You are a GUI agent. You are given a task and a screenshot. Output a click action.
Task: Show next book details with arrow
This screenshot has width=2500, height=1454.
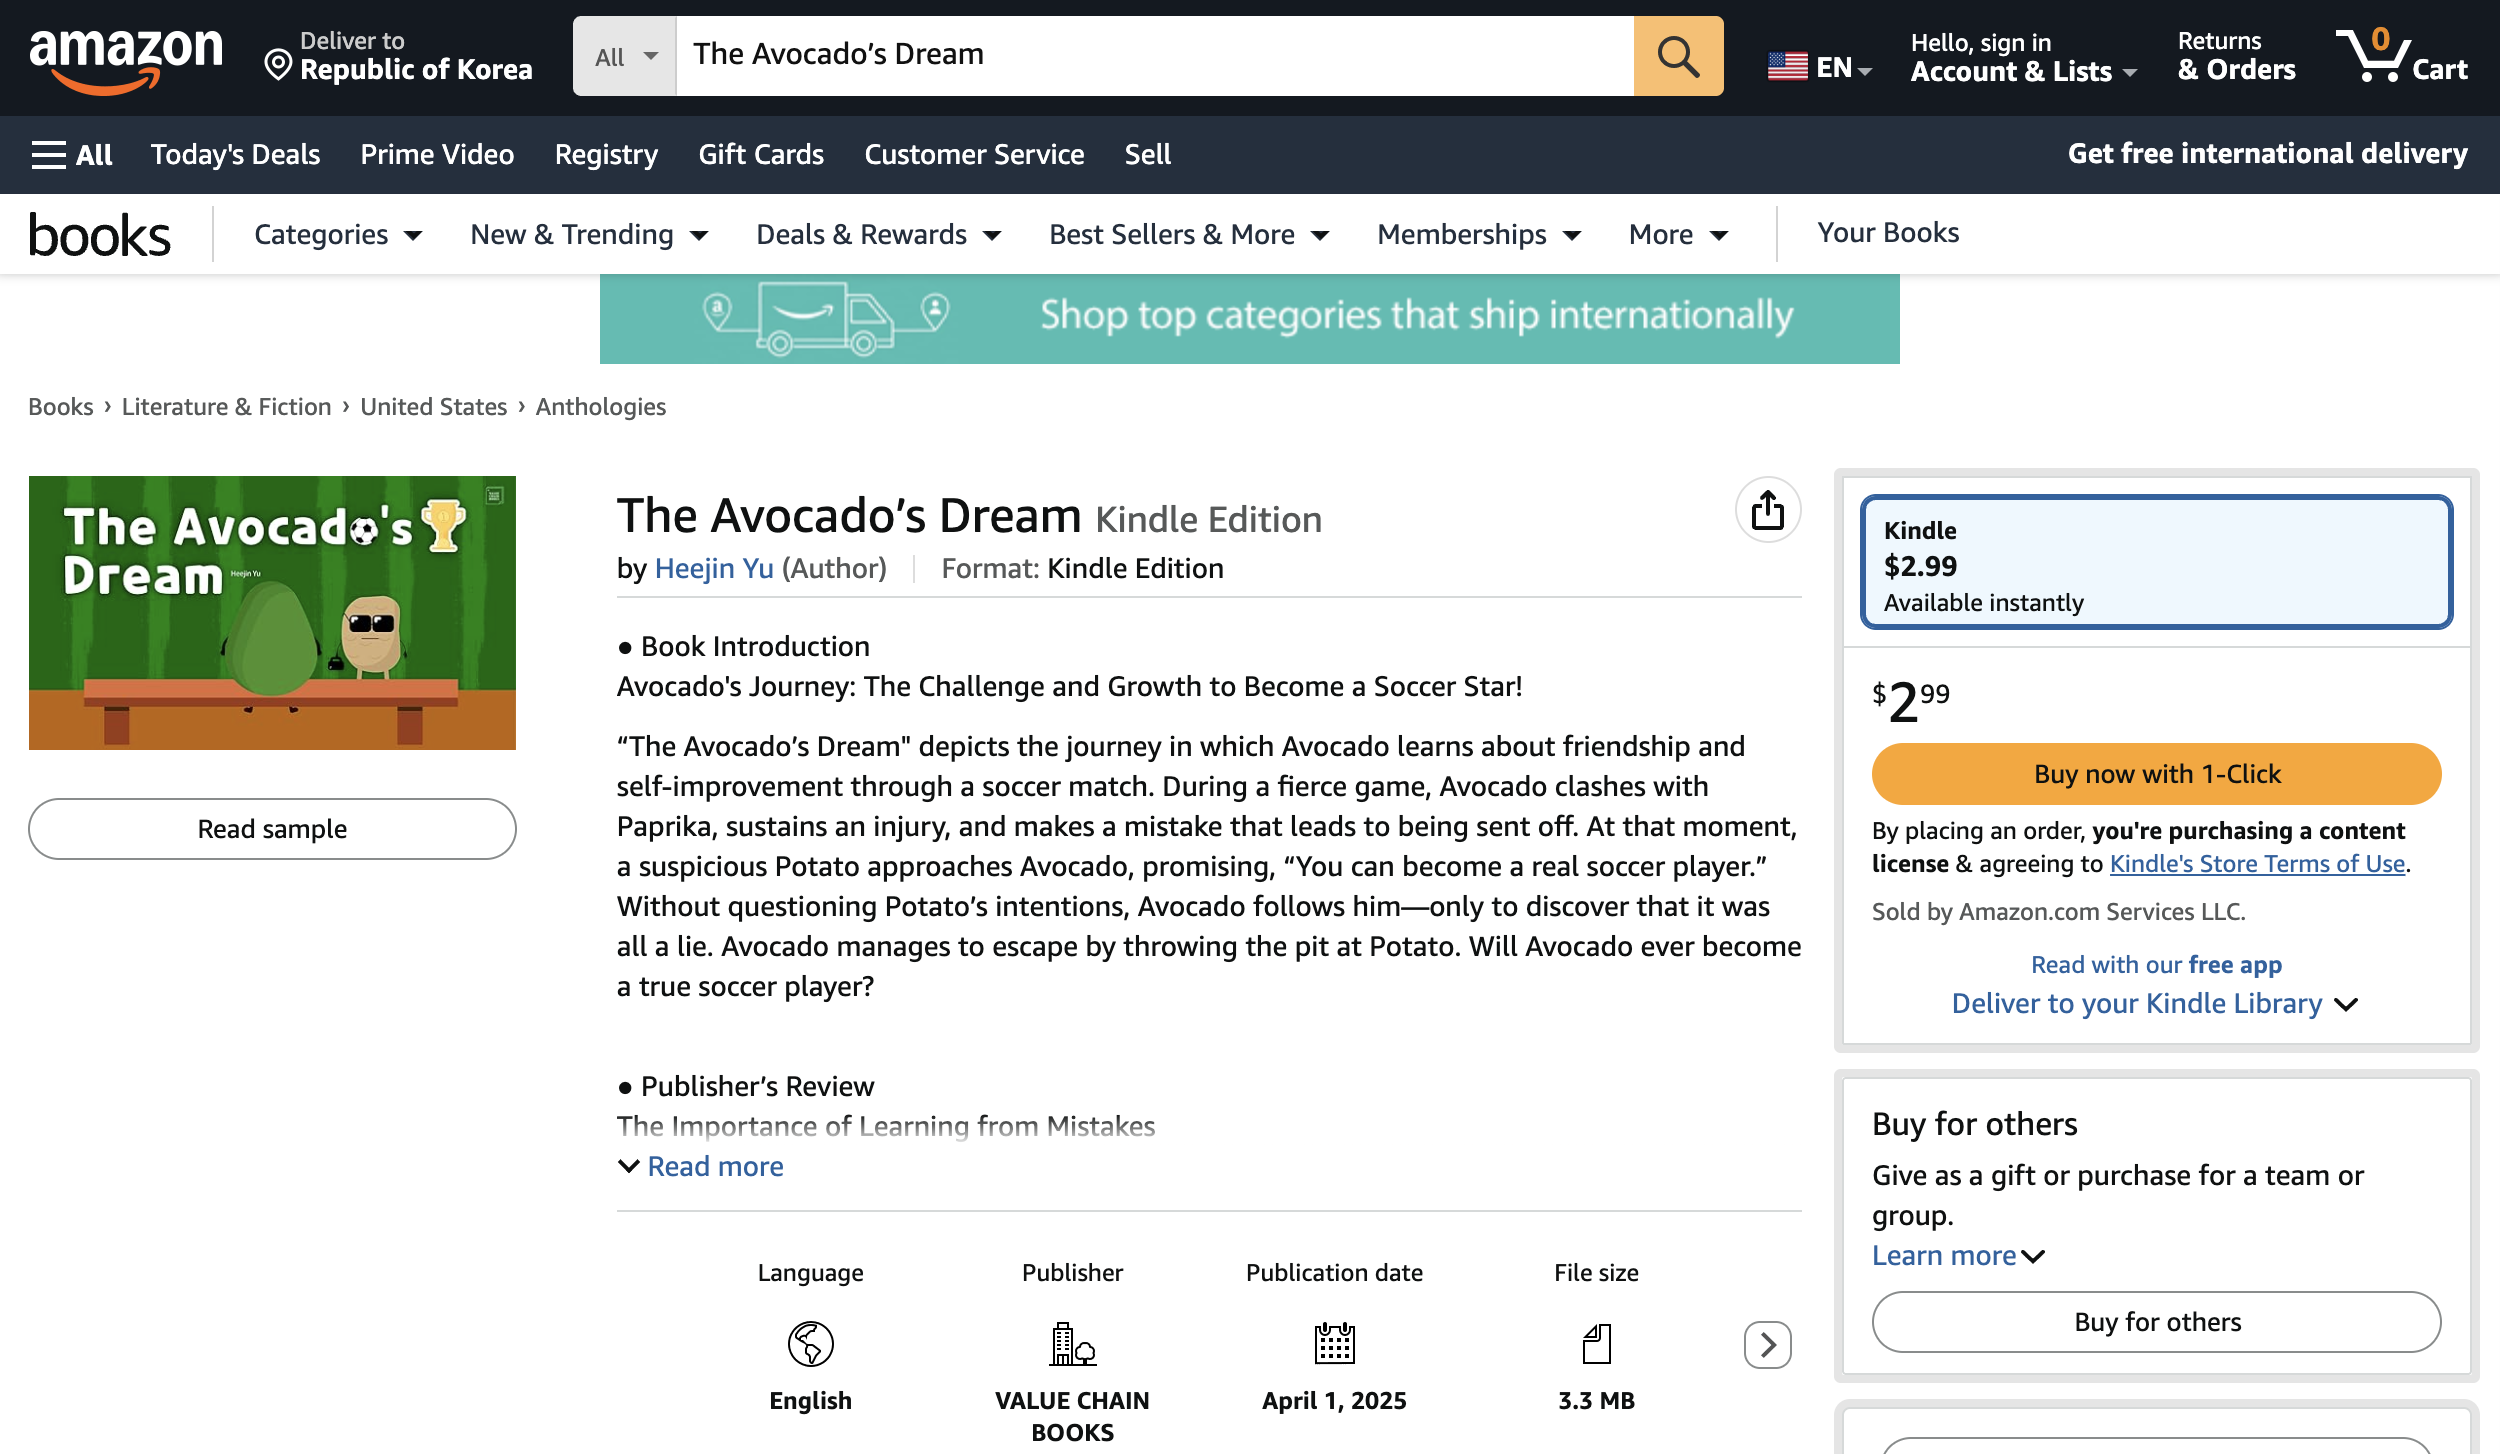pyautogui.click(x=1767, y=1344)
